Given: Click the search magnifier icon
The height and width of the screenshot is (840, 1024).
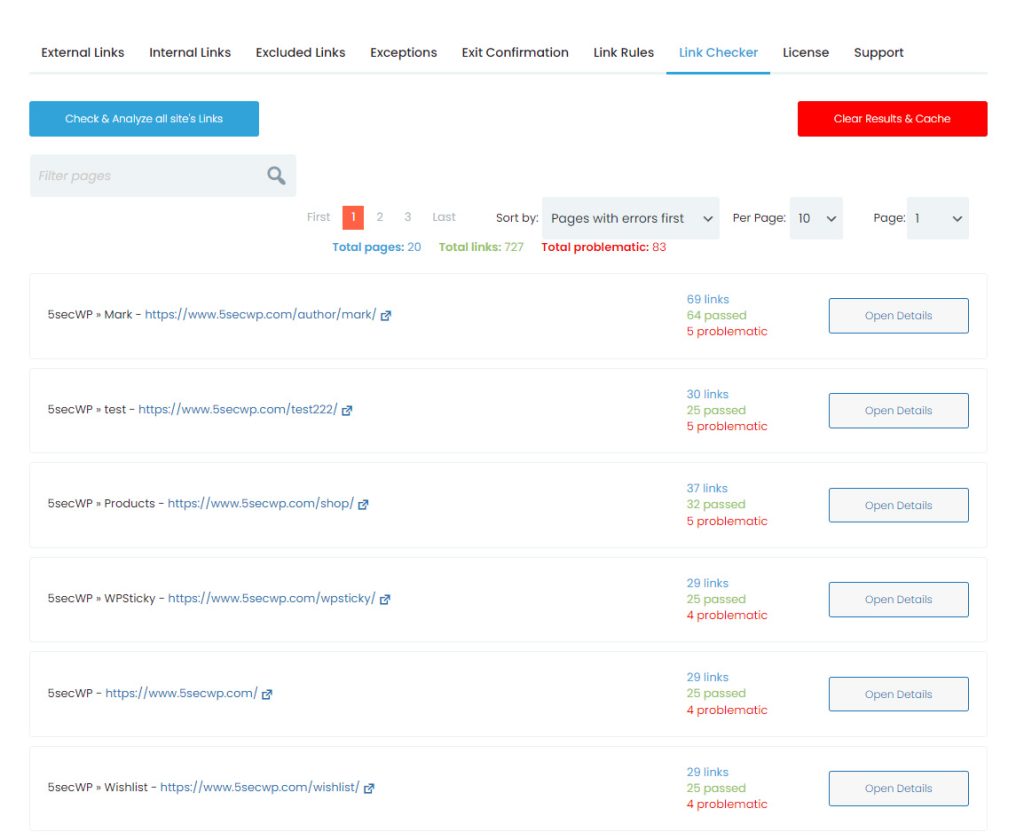Looking at the screenshot, I should click(274, 174).
